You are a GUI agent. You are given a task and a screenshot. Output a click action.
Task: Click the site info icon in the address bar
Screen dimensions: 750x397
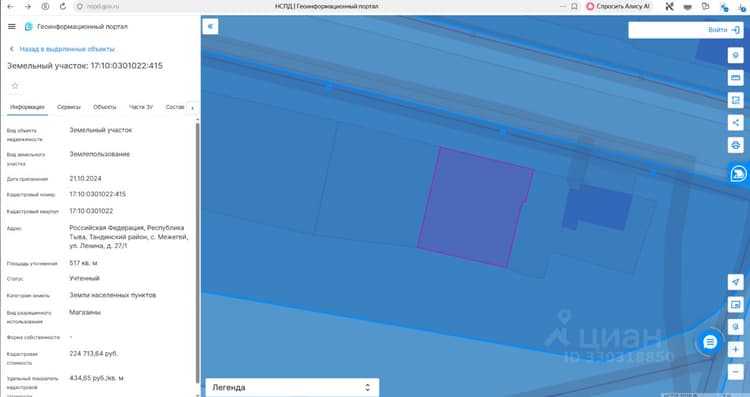[80, 7]
